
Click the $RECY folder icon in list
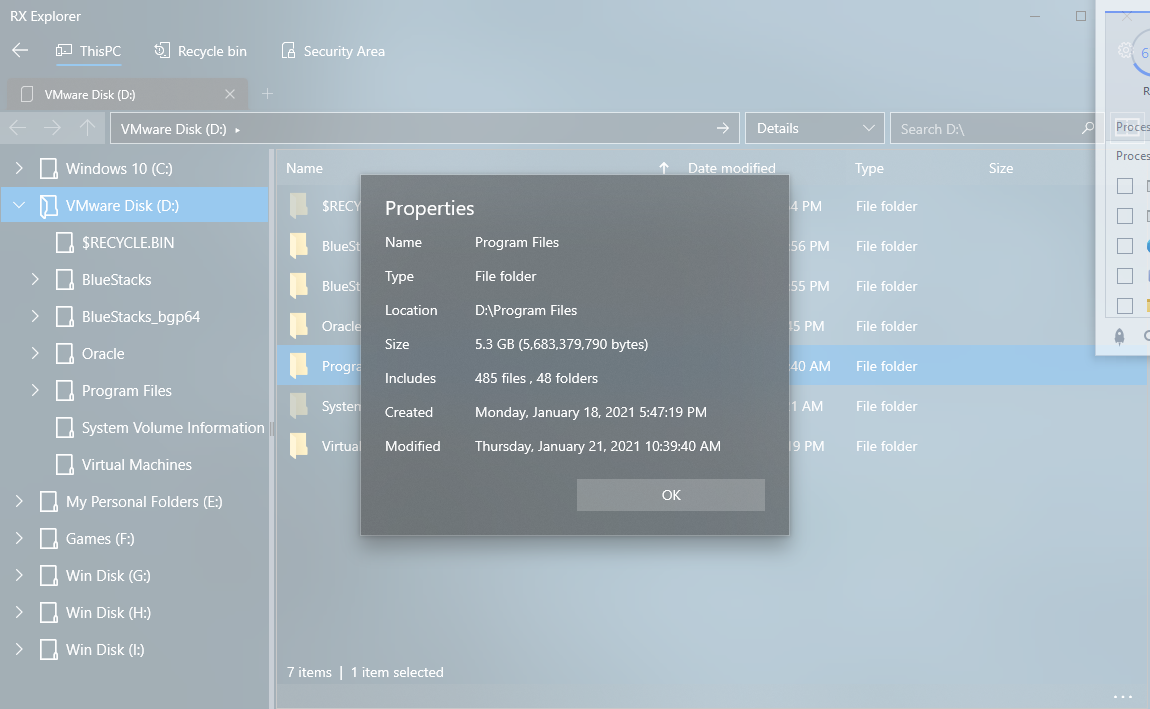pos(299,206)
